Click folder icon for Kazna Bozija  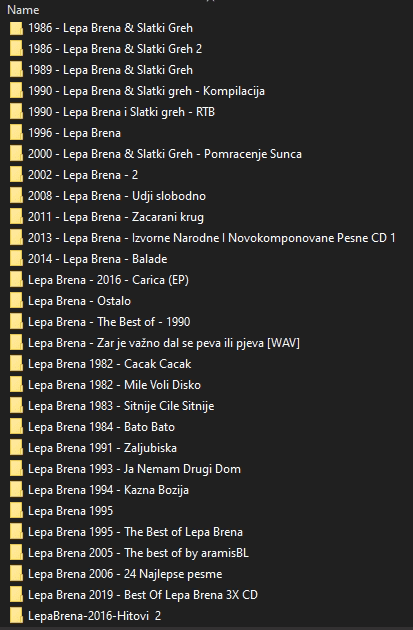16,490
